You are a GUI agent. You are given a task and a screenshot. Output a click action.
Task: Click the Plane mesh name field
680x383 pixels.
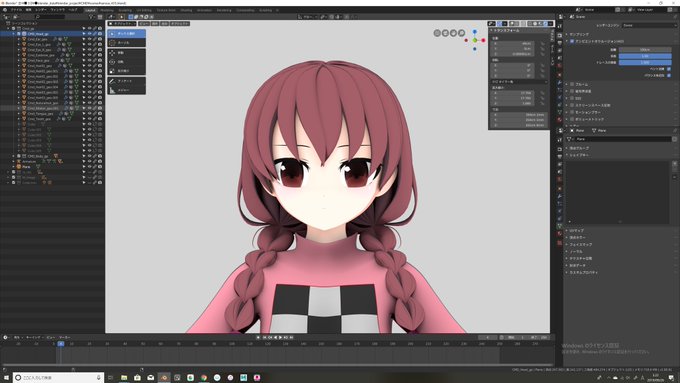(x=623, y=139)
